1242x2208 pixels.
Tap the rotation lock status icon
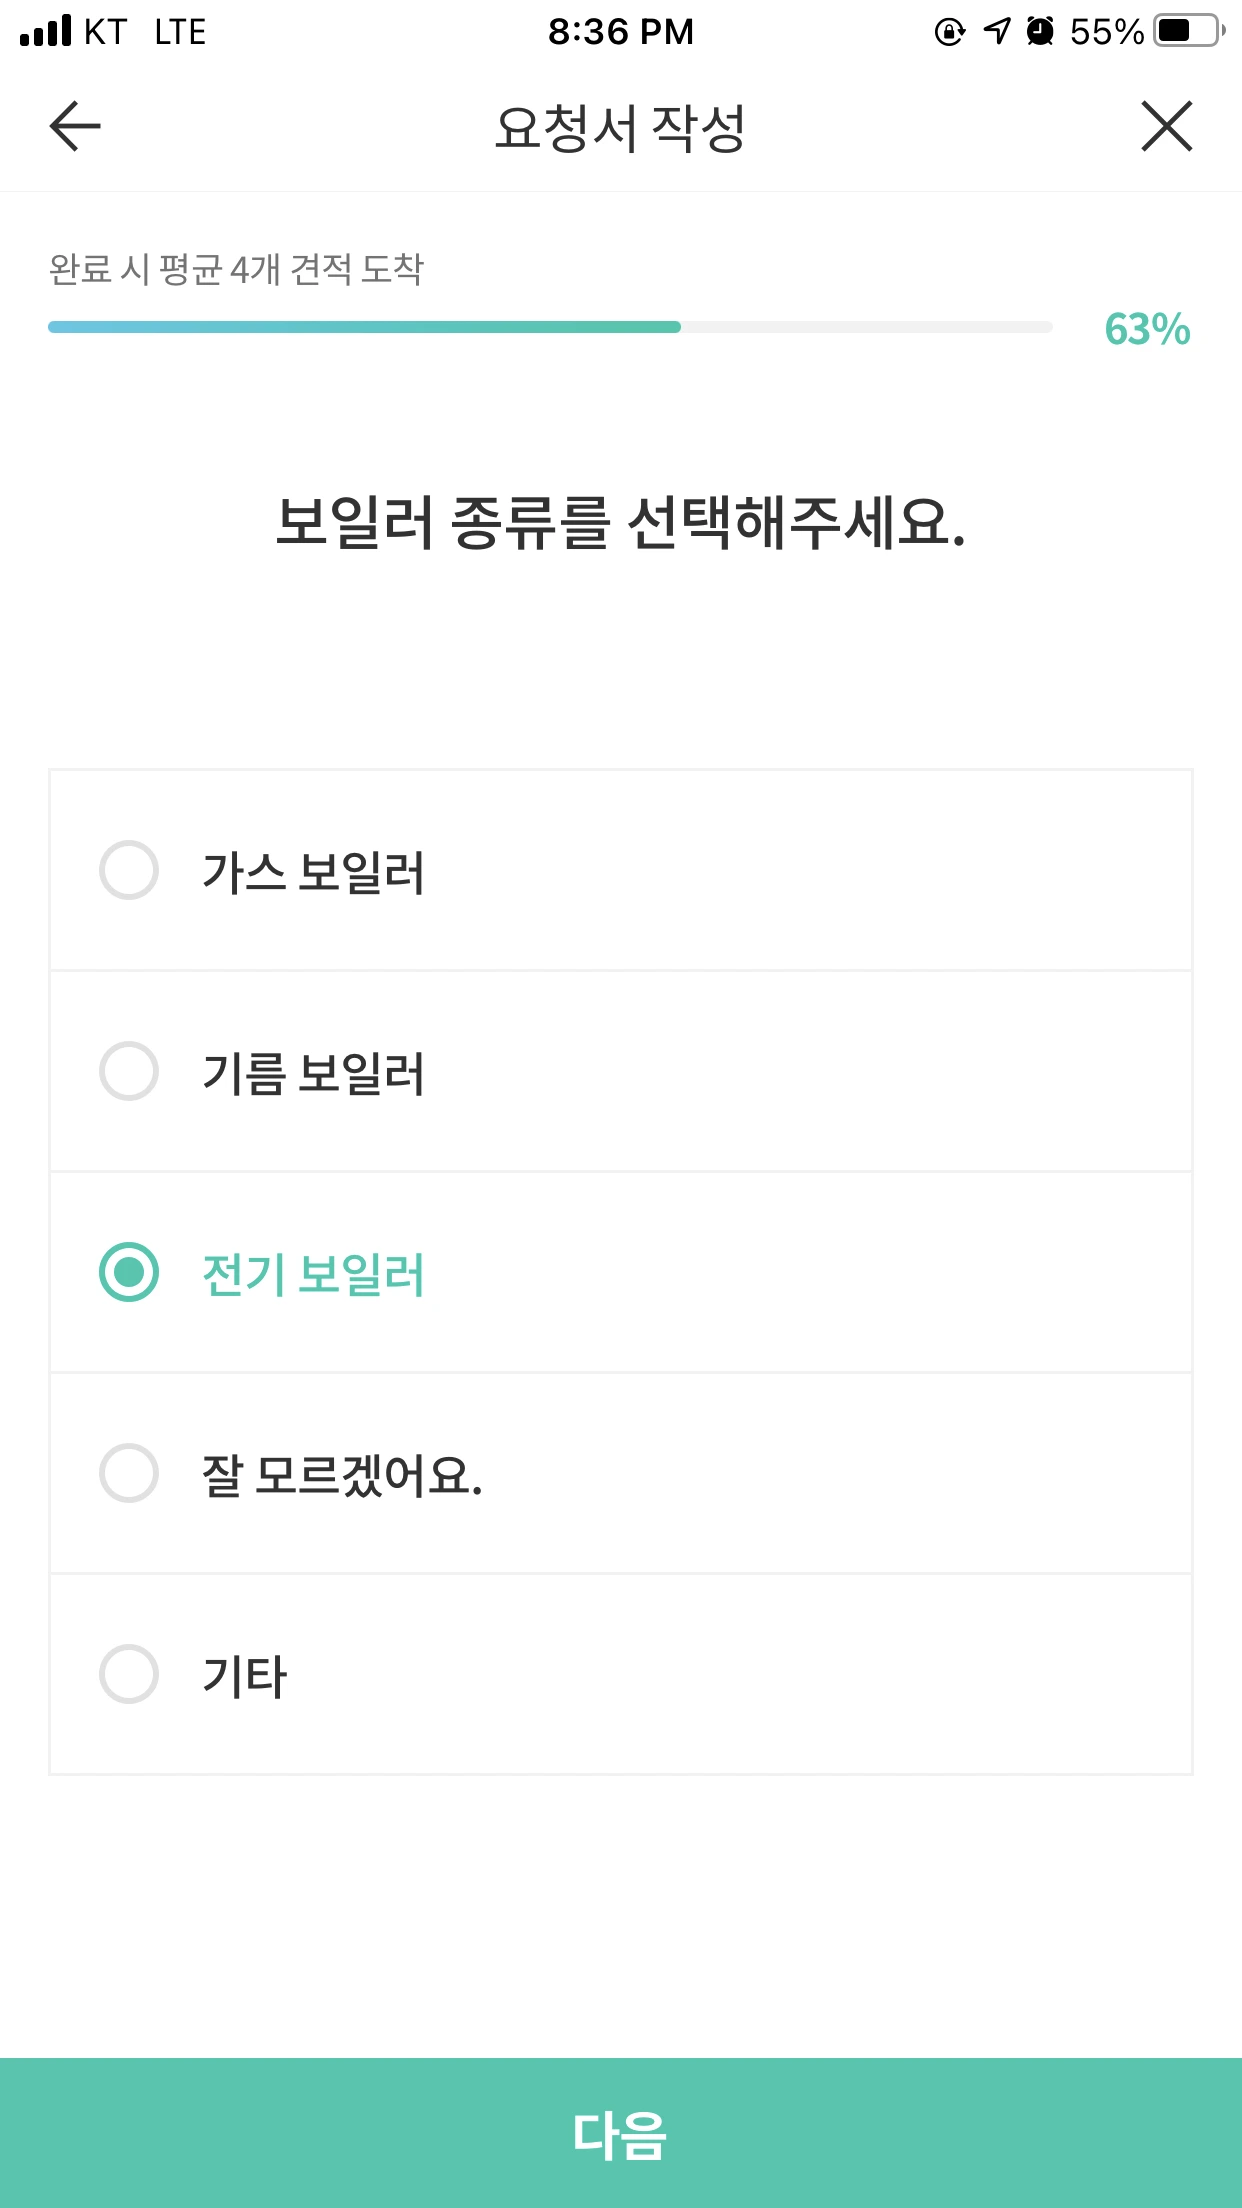(x=949, y=32)
